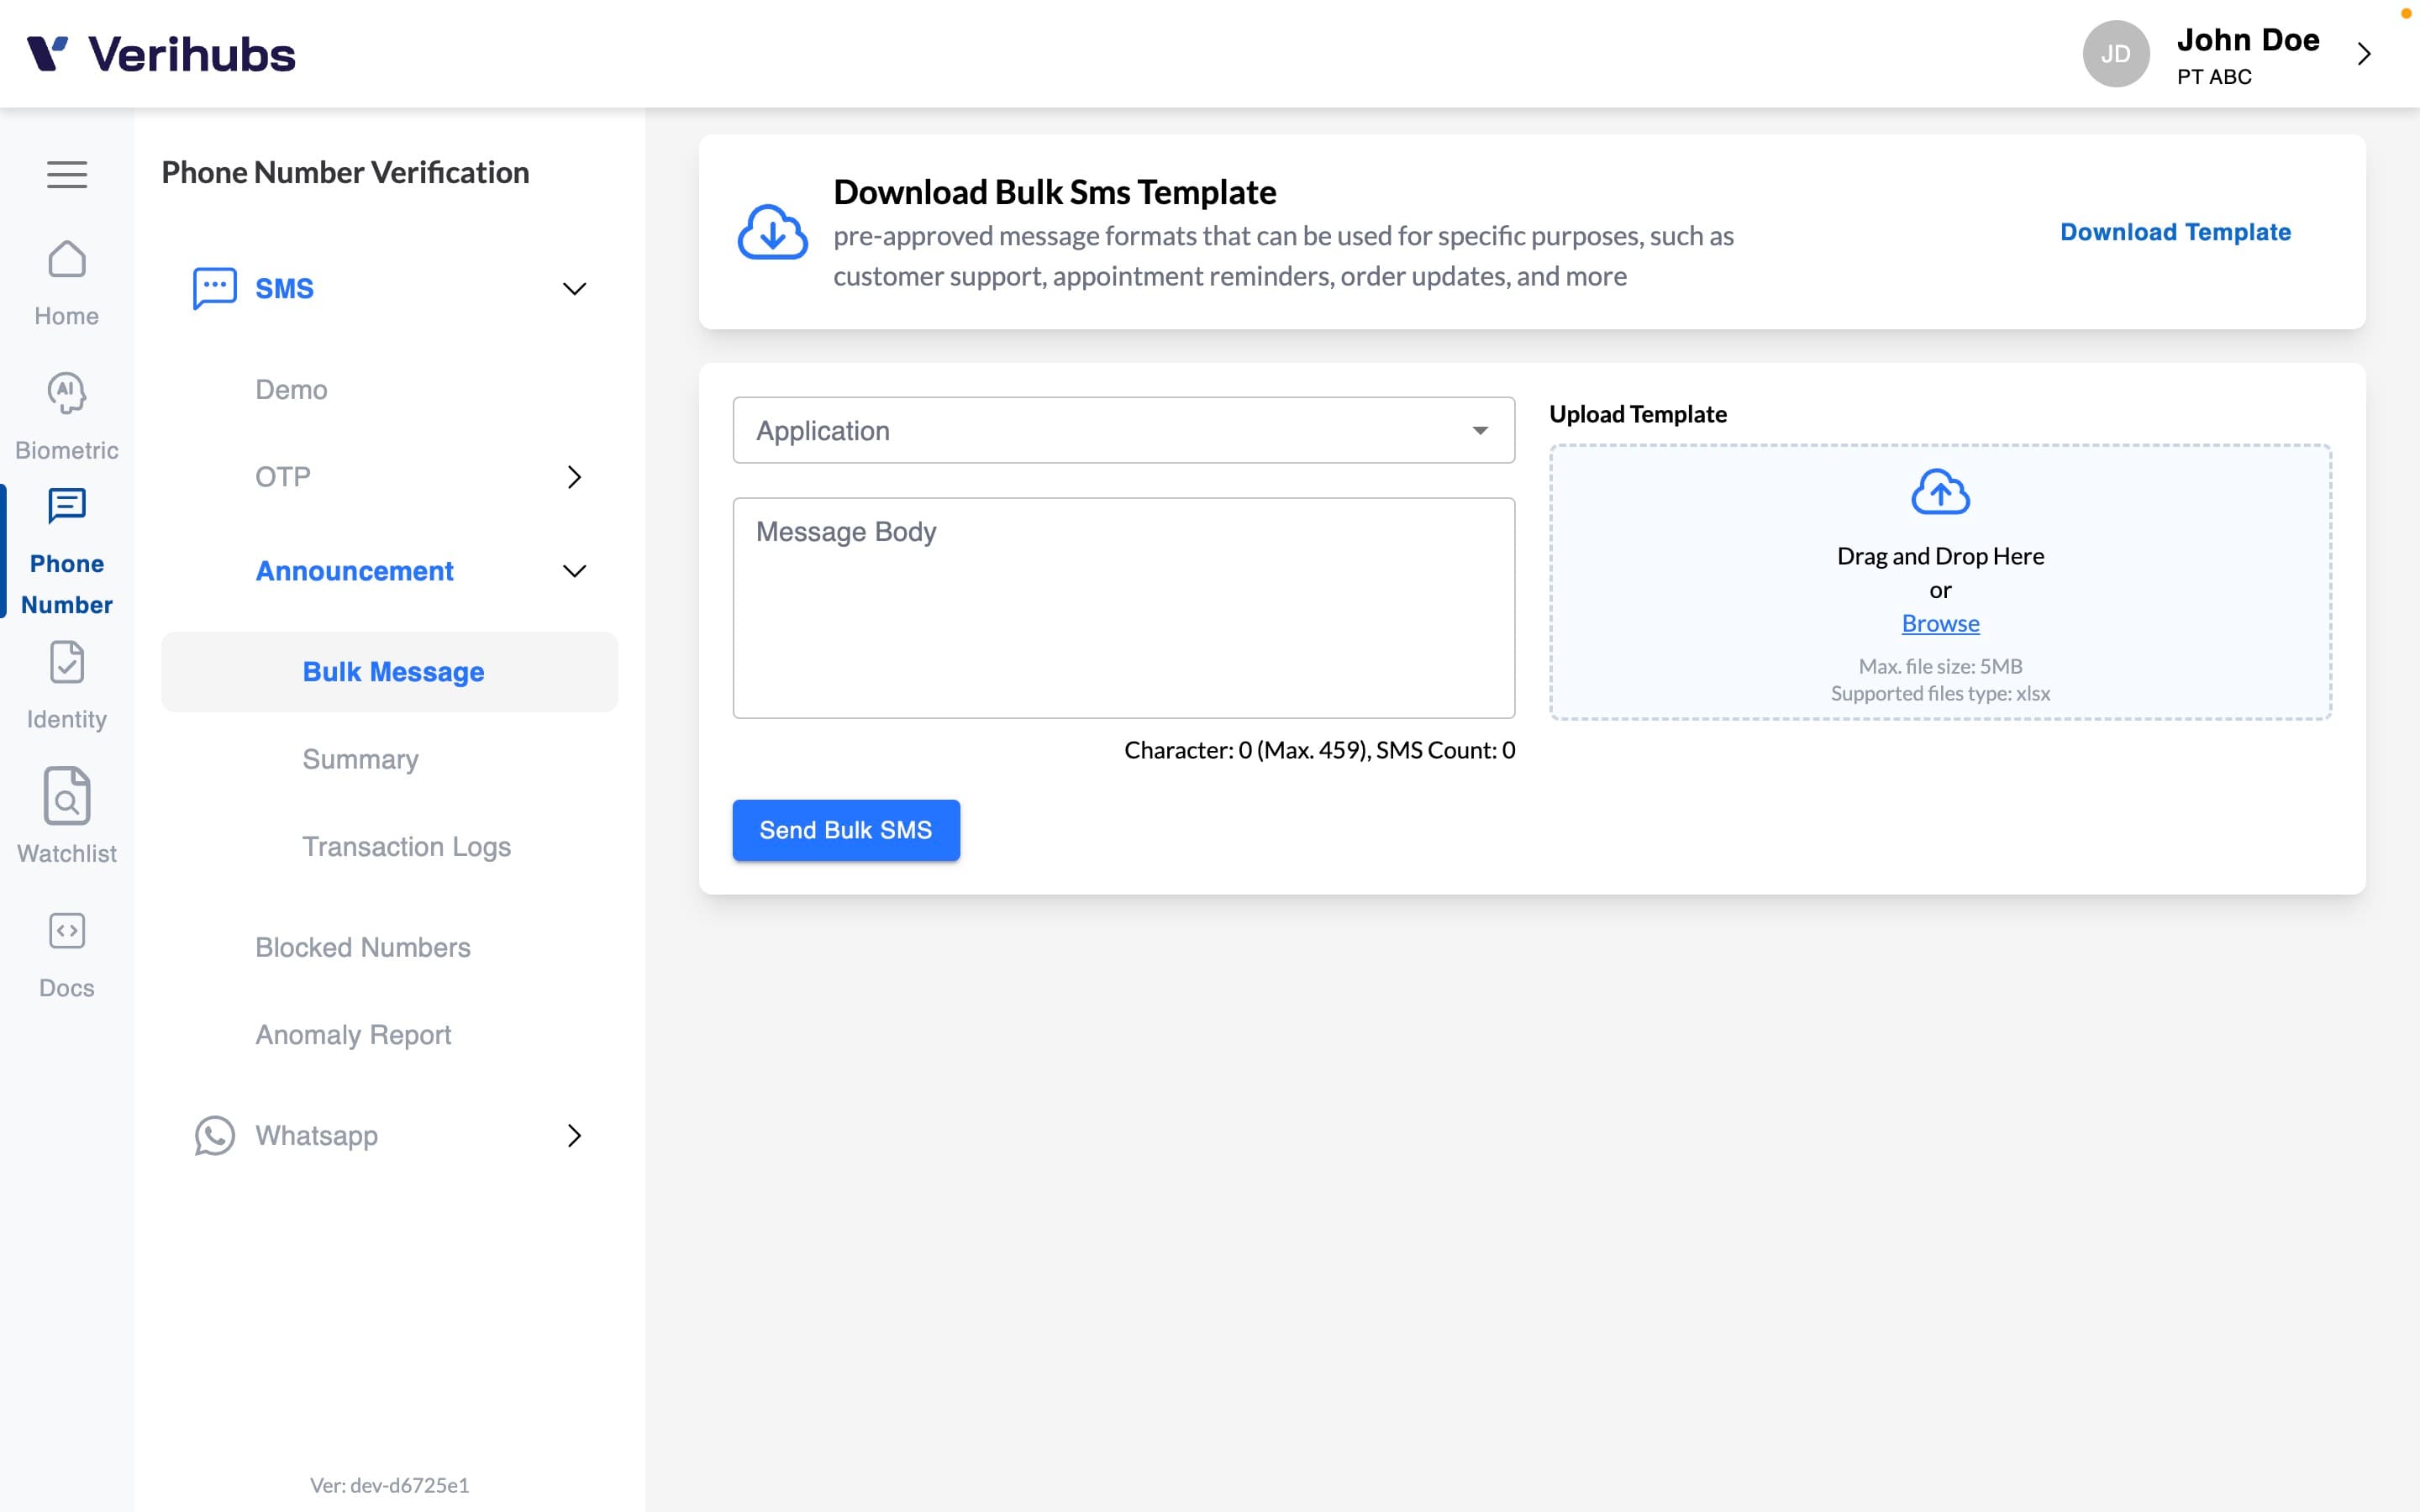Click the cloud download icon
The height and width of the screenshot is (1512, 2420).
[x=772, y=232]
